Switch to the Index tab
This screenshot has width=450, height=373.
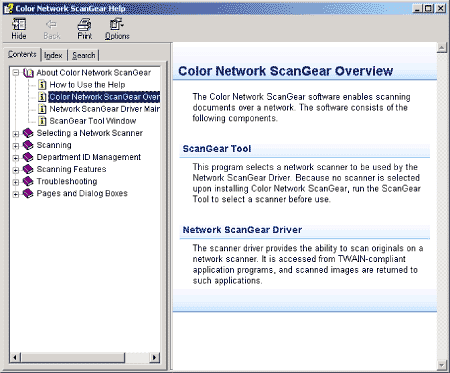53,55
